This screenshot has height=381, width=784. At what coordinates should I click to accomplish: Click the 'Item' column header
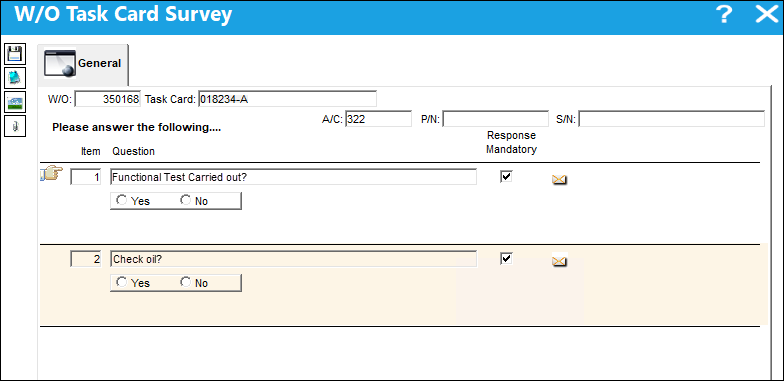pyautogui.click(x=90, y=151)
